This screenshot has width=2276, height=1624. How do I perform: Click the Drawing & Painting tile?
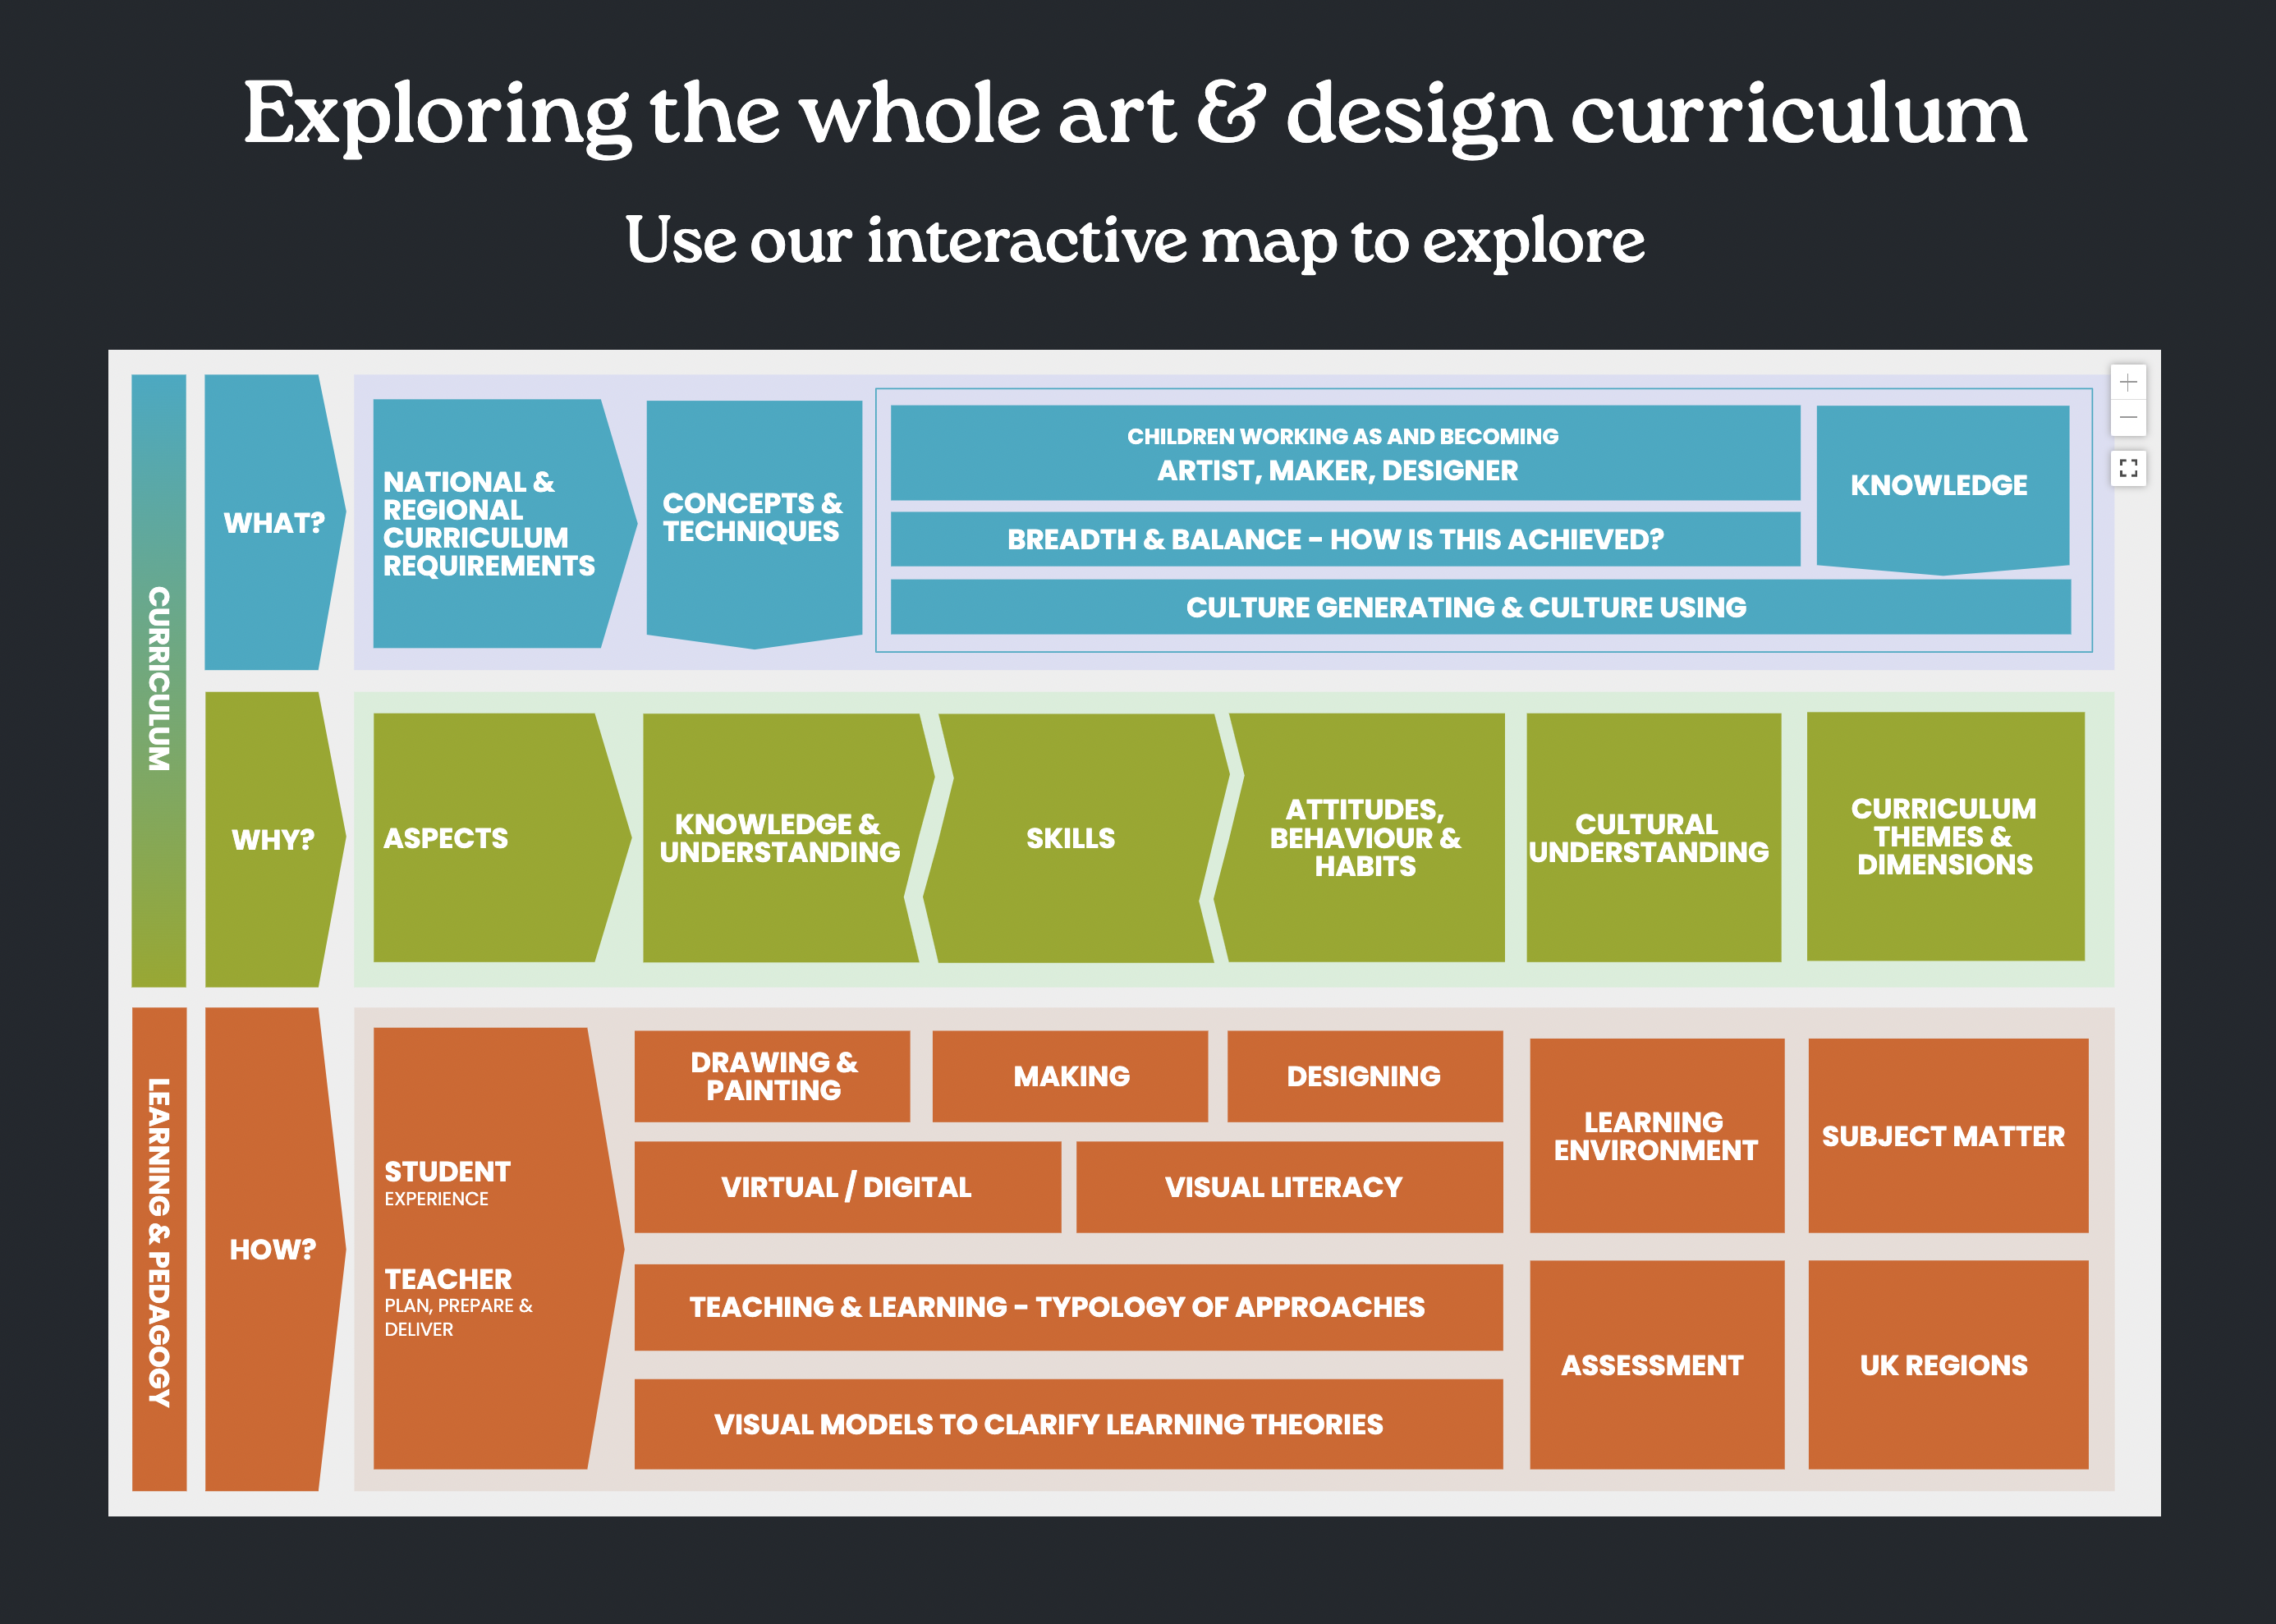(772, 1076)
